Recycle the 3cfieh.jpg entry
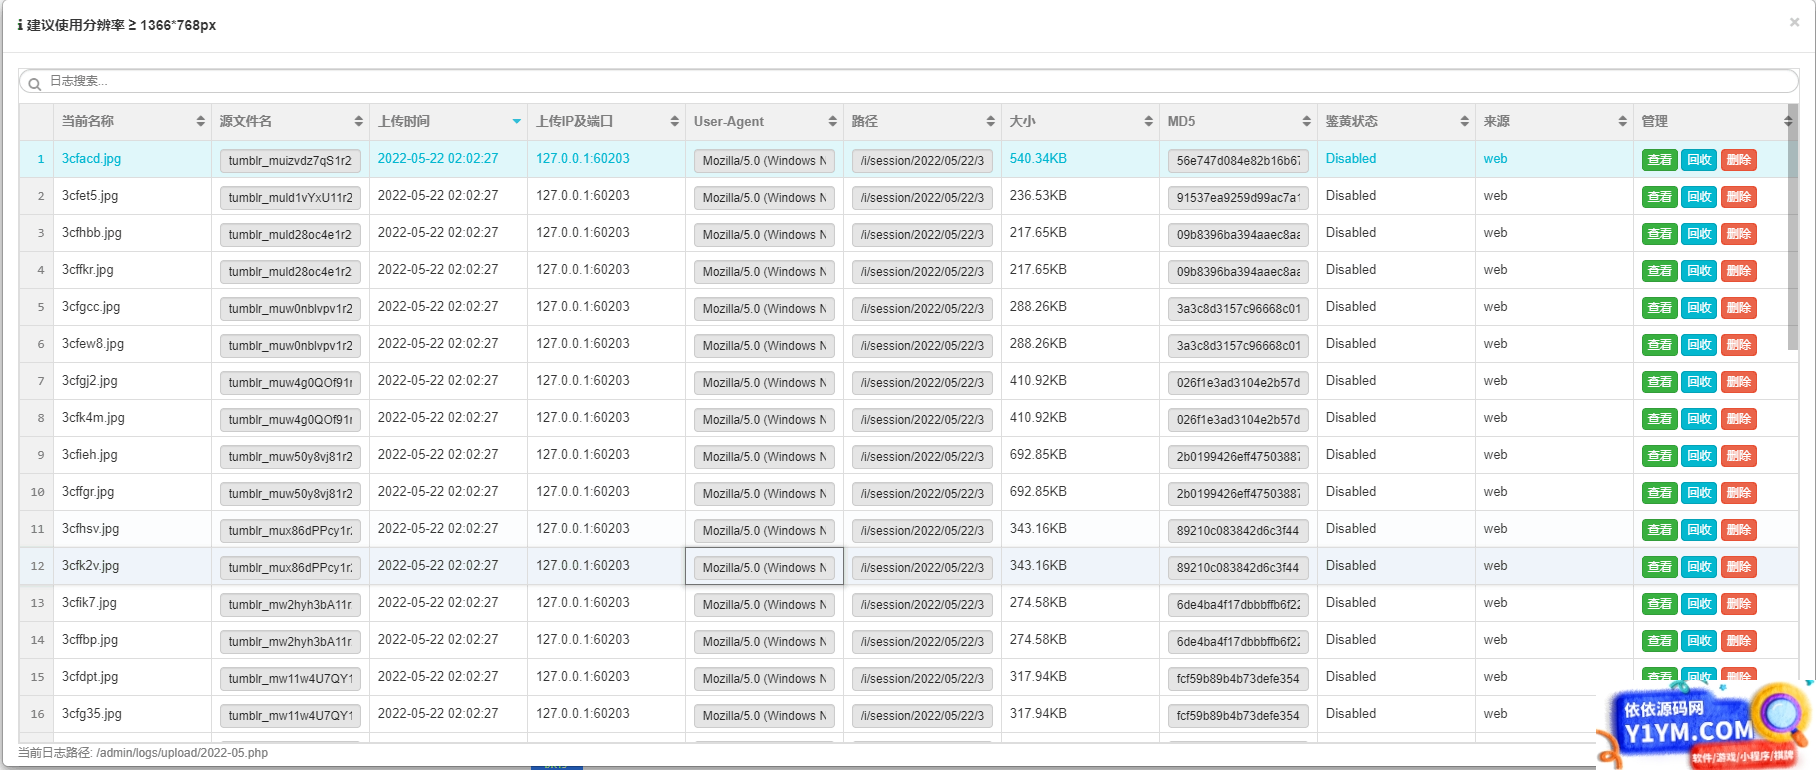Screen dimensions: 1816x770 [1699, 456]
